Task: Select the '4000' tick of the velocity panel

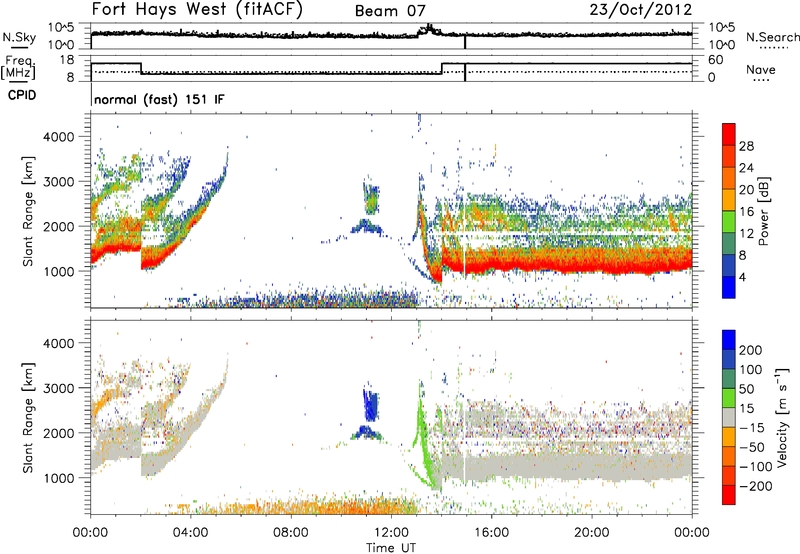Action: (x=58, y=343)
